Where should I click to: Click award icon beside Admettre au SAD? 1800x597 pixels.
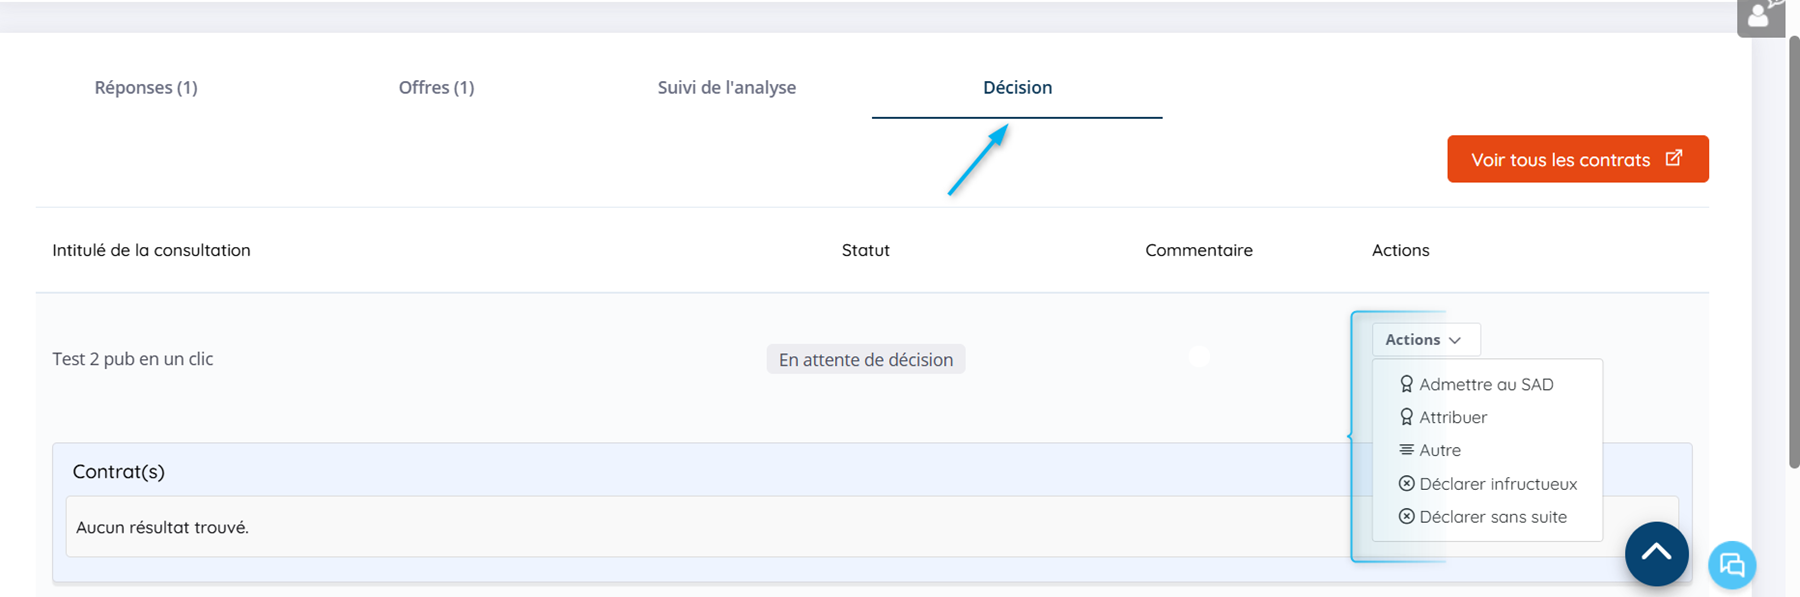(1406, 384)
